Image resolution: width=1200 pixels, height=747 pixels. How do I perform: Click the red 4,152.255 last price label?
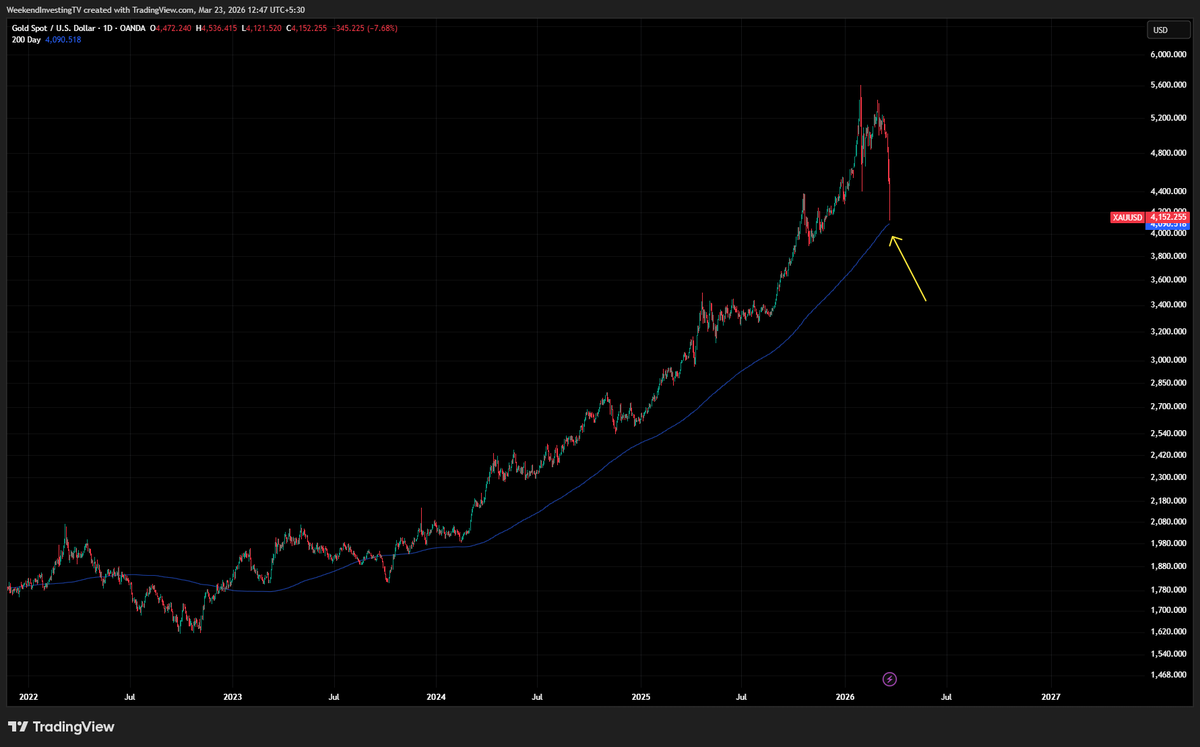(1168, 216)
